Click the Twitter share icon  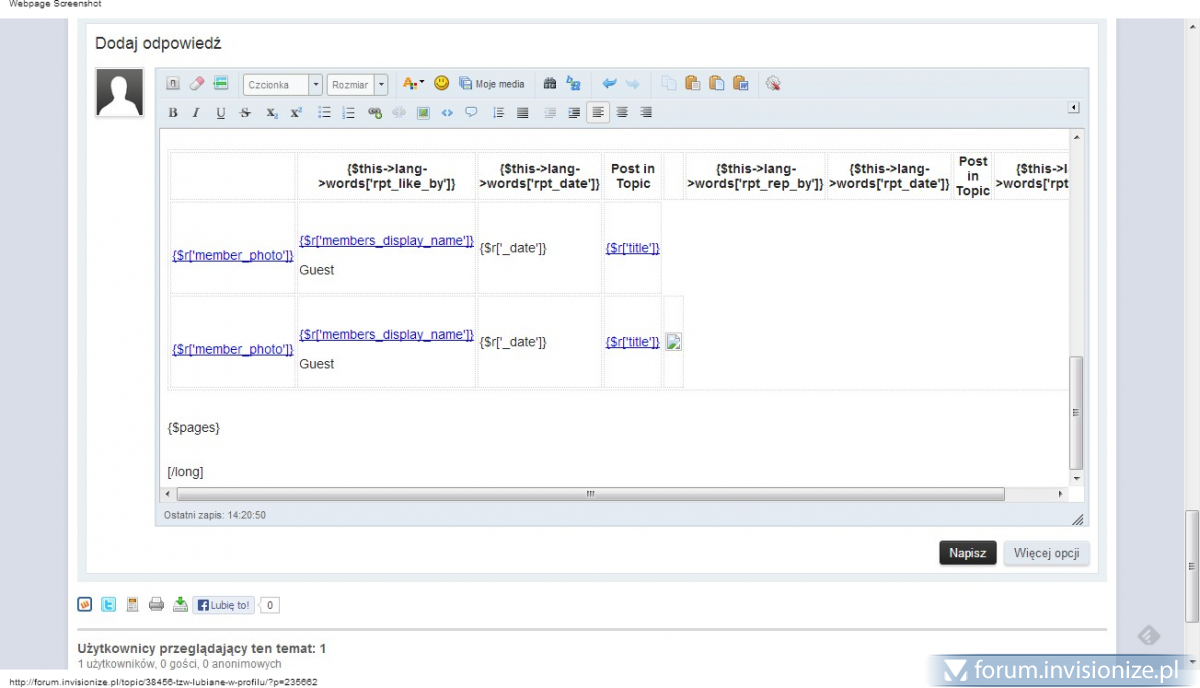(x=108, y=604)
